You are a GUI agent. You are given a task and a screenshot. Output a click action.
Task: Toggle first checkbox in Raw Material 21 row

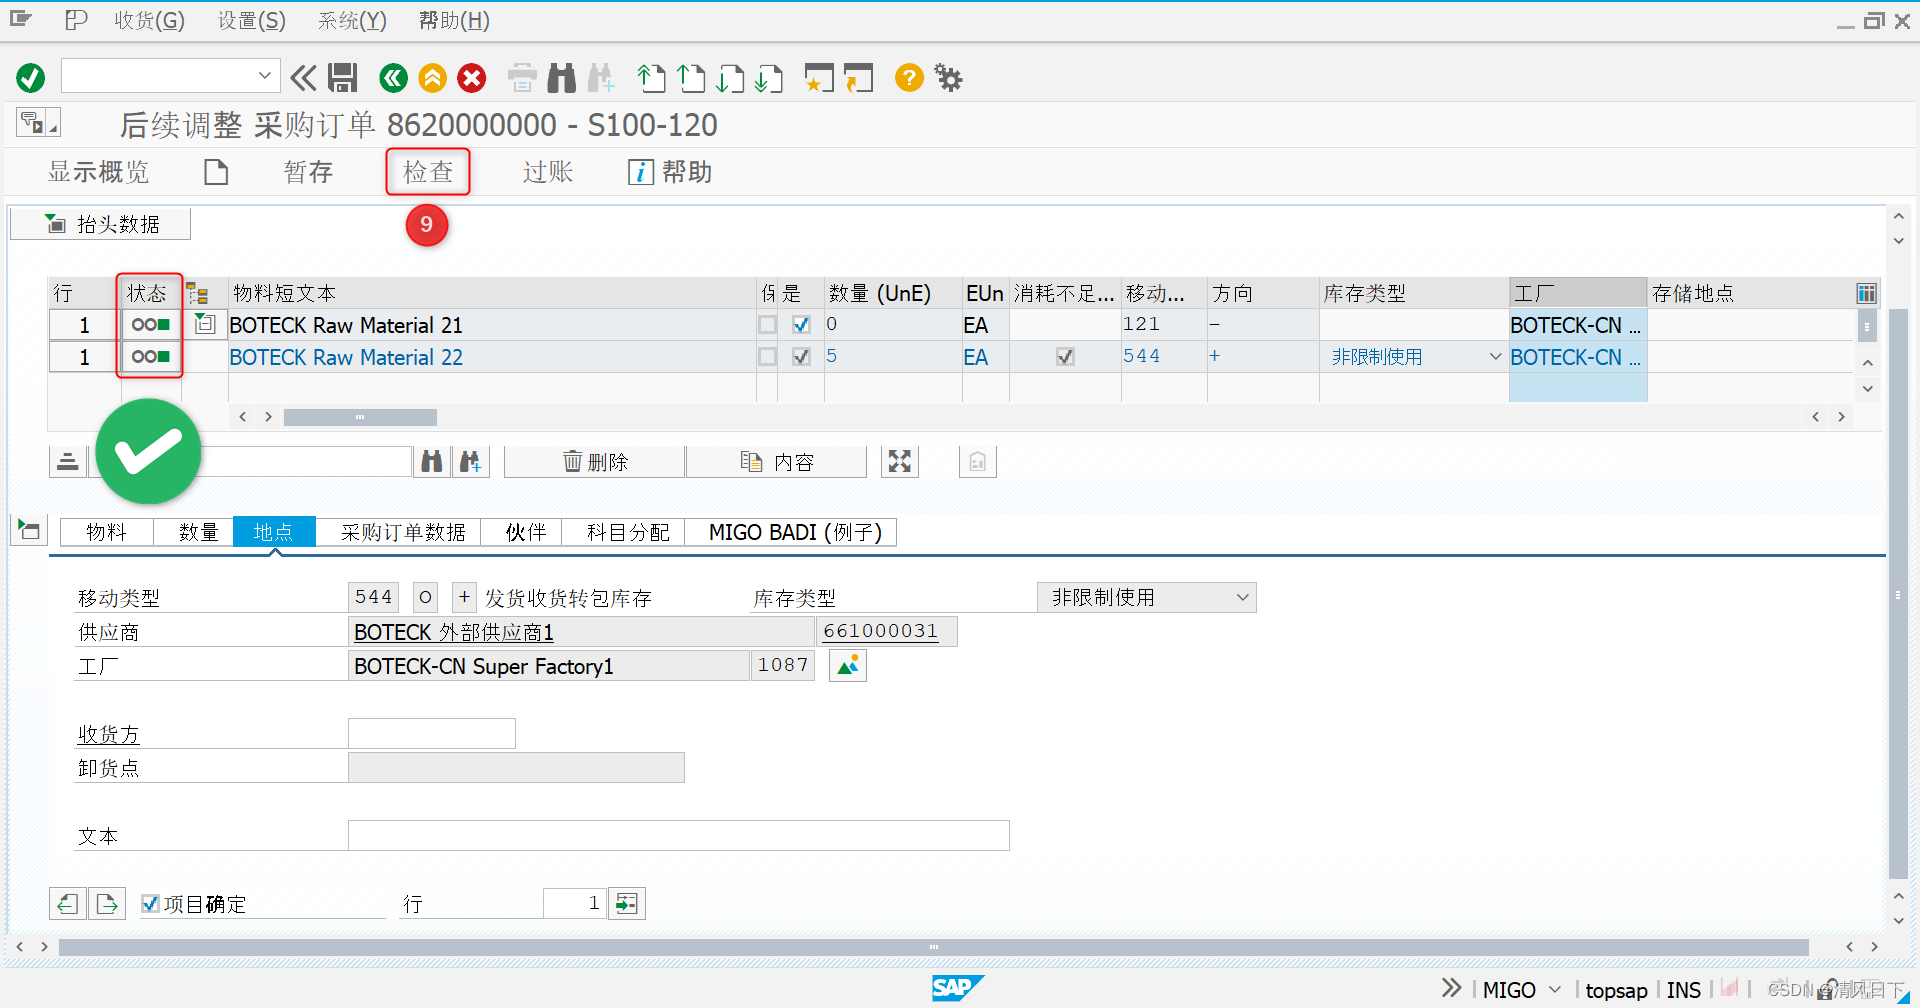pos(768,325)
